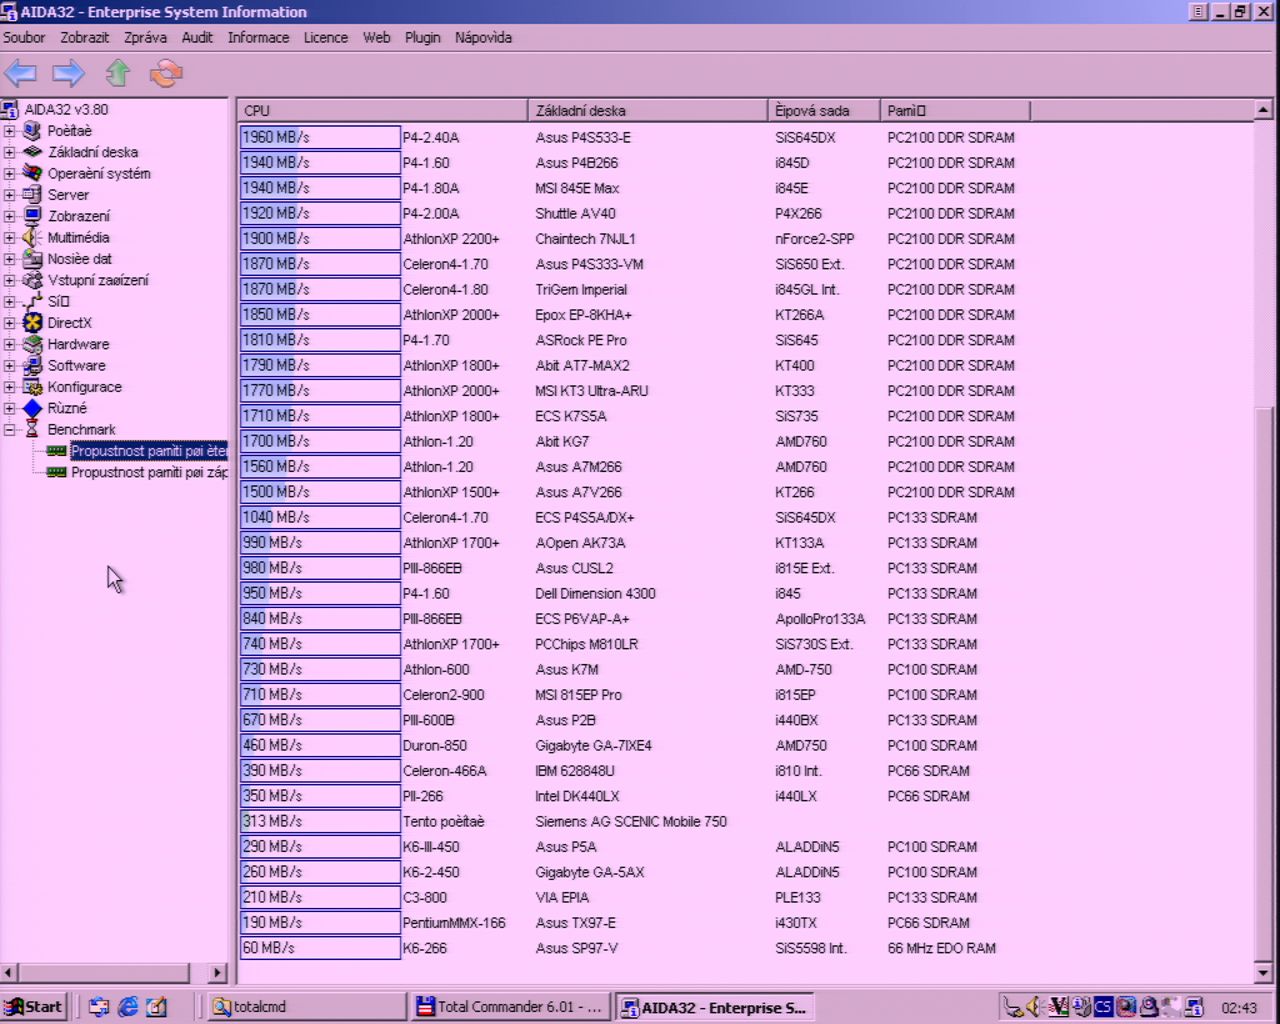Click the Základní deska column header
The width and height of the screenshot is (1280, 1024).
click(x=647, y=110)
